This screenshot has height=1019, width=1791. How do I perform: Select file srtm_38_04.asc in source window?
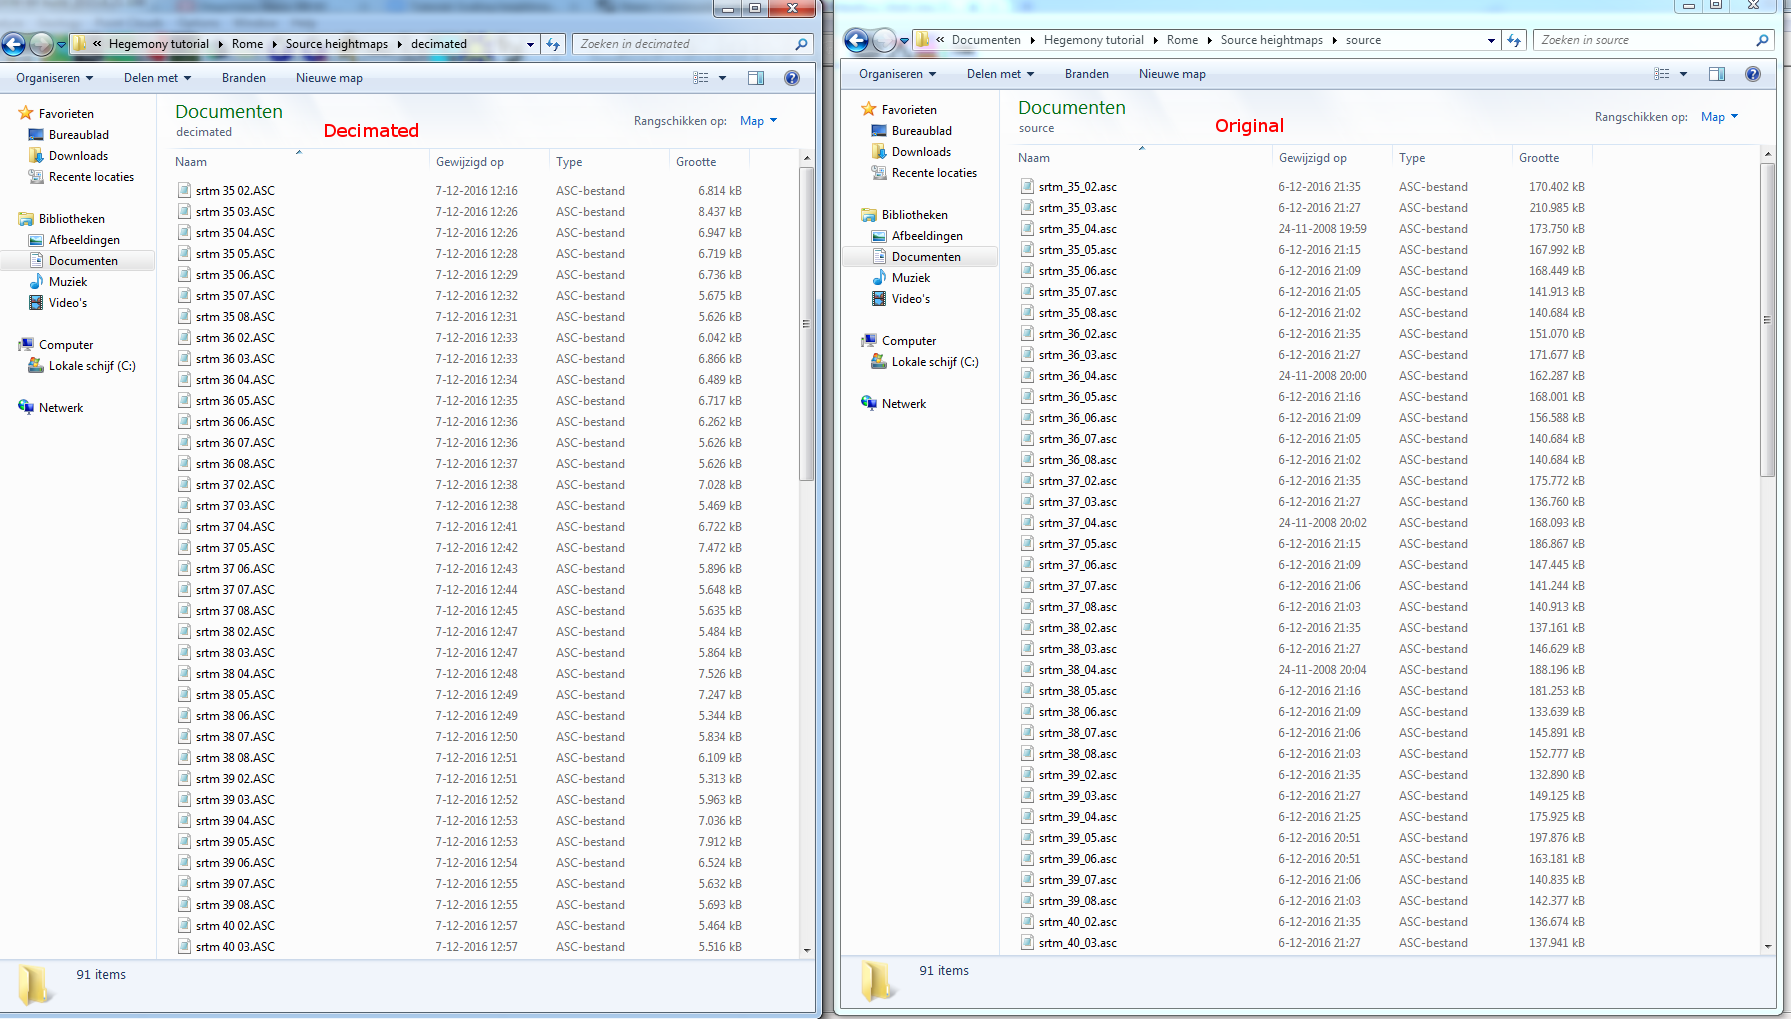click(x=1078, y=670)
